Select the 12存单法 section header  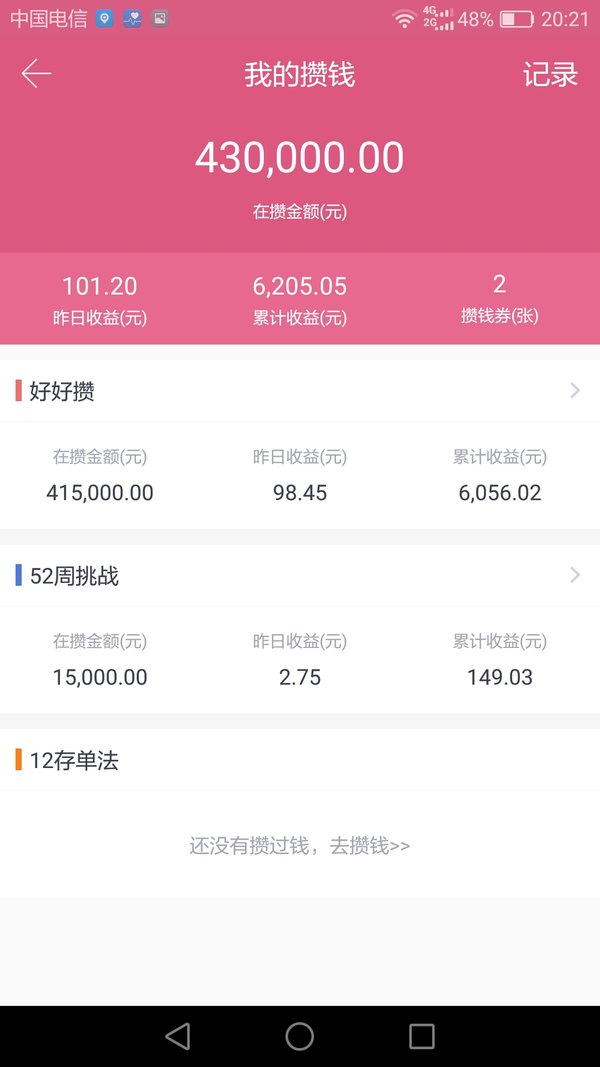[300, 760]
